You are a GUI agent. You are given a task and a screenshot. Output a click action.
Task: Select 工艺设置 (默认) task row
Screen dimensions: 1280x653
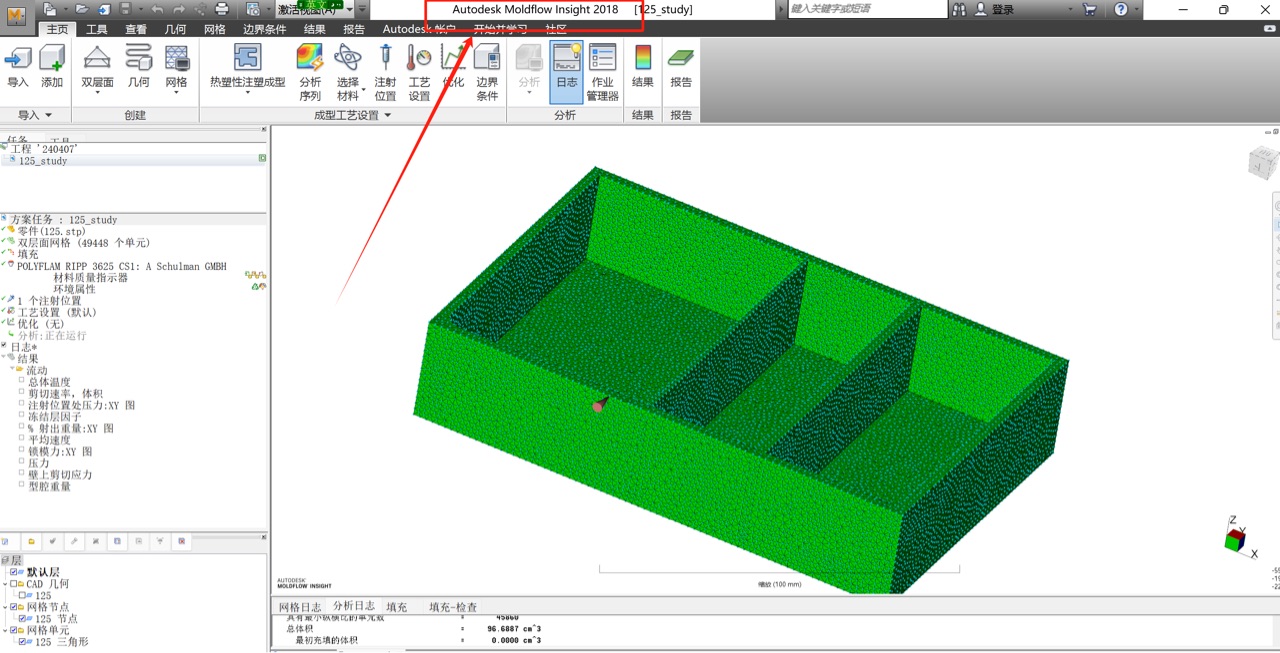coord(57,312)
